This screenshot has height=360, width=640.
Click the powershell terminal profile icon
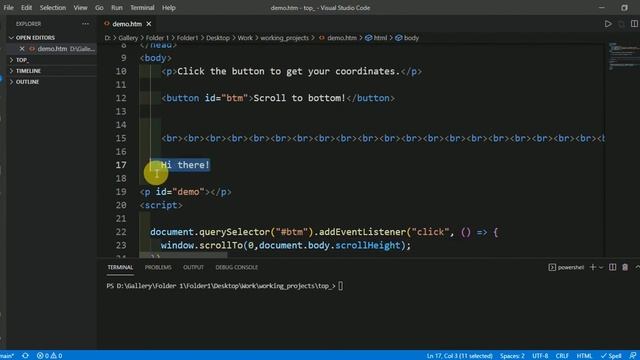(552, 267)
